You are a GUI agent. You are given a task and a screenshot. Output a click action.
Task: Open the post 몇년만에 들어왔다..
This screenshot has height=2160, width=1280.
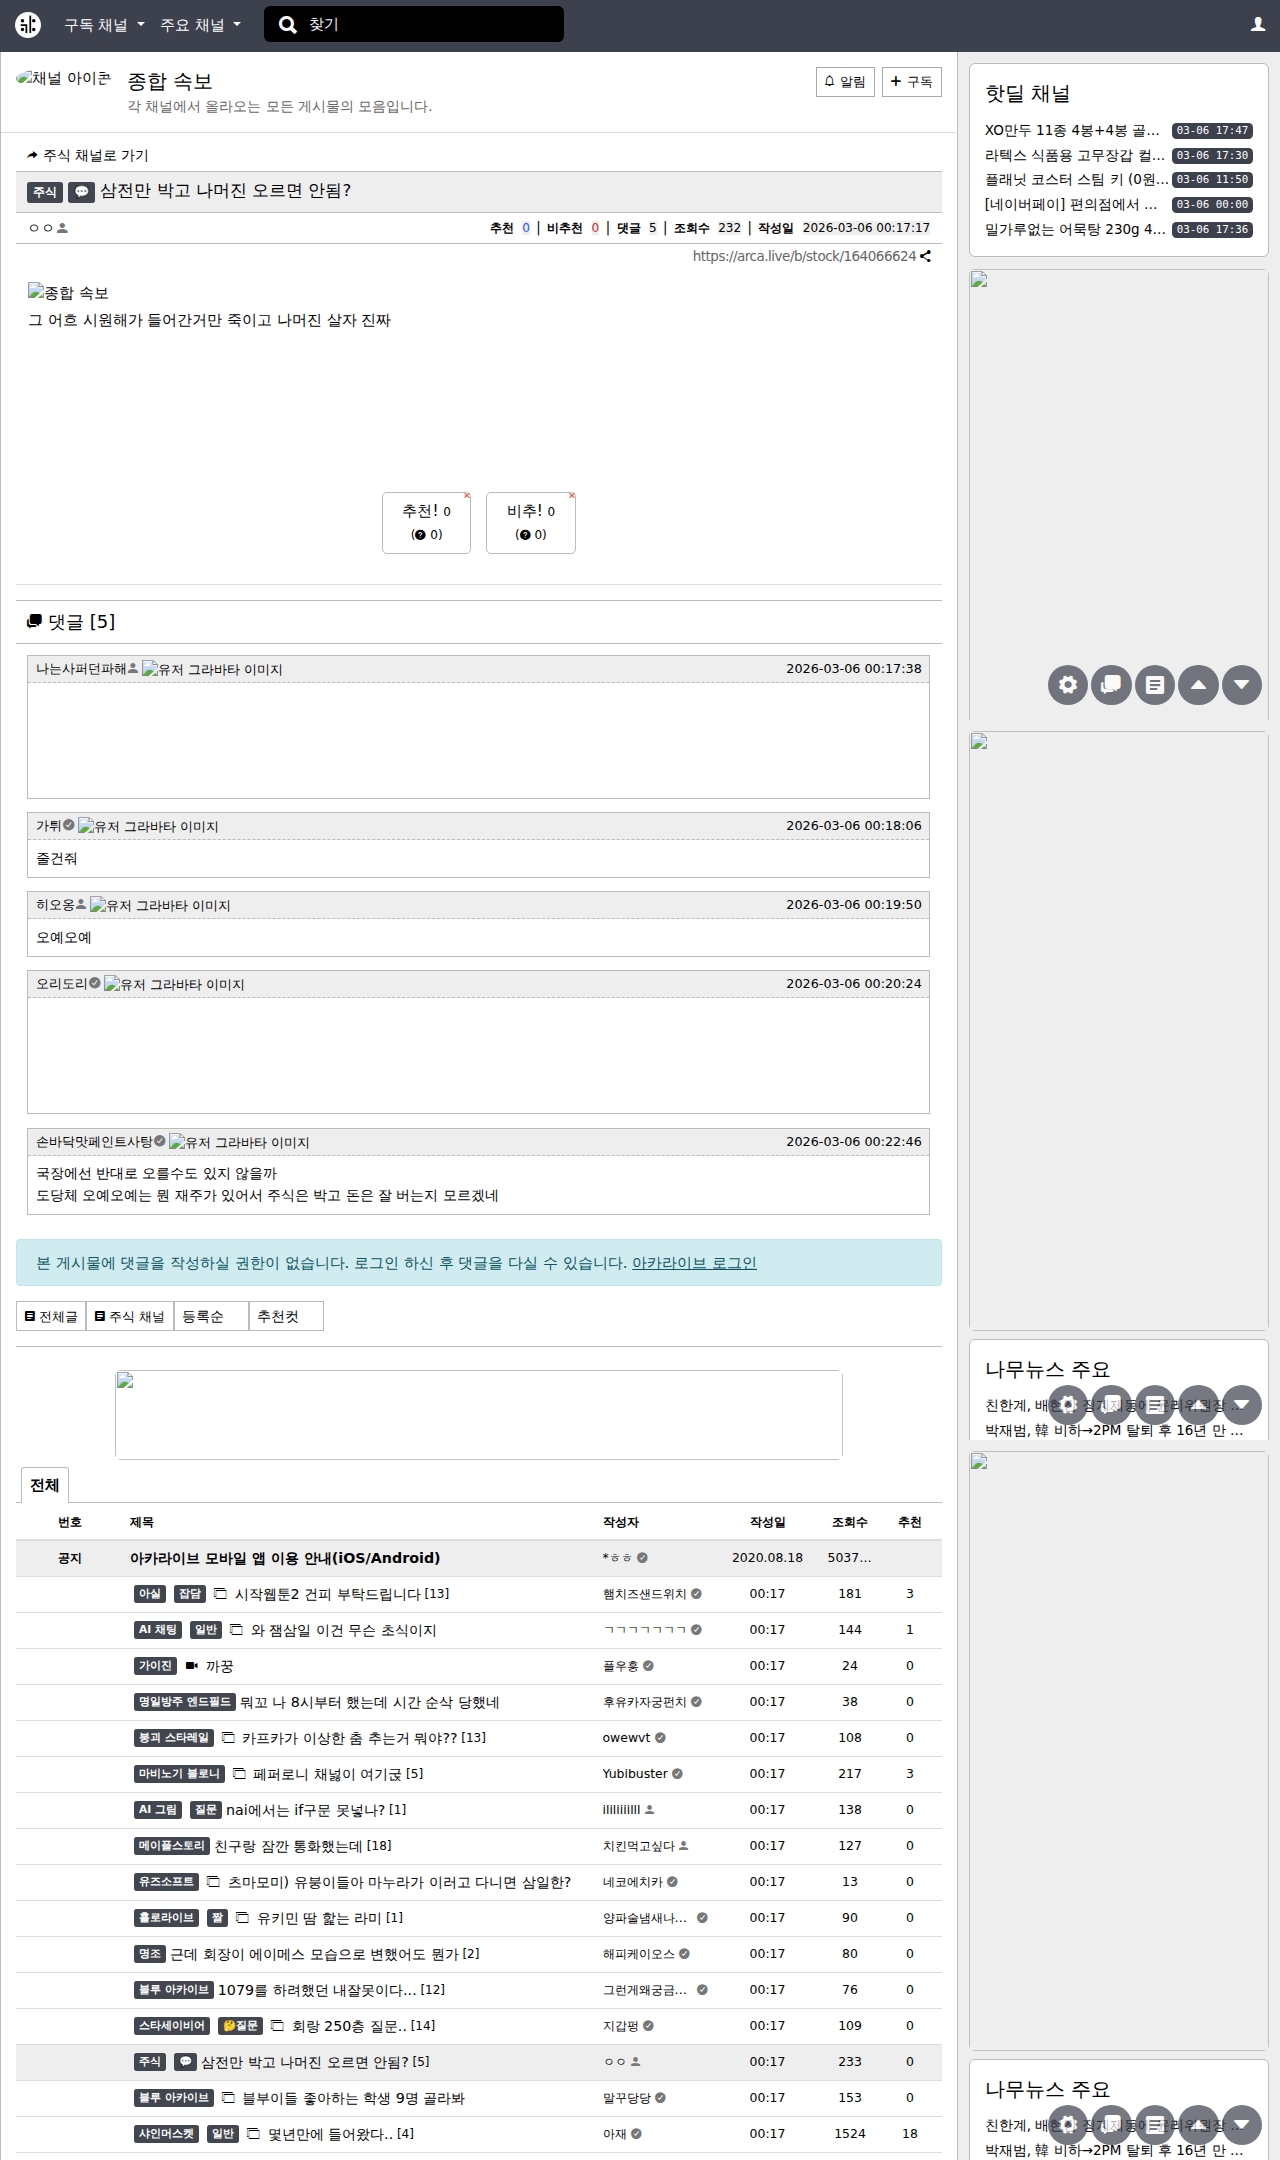[330, 2134]
